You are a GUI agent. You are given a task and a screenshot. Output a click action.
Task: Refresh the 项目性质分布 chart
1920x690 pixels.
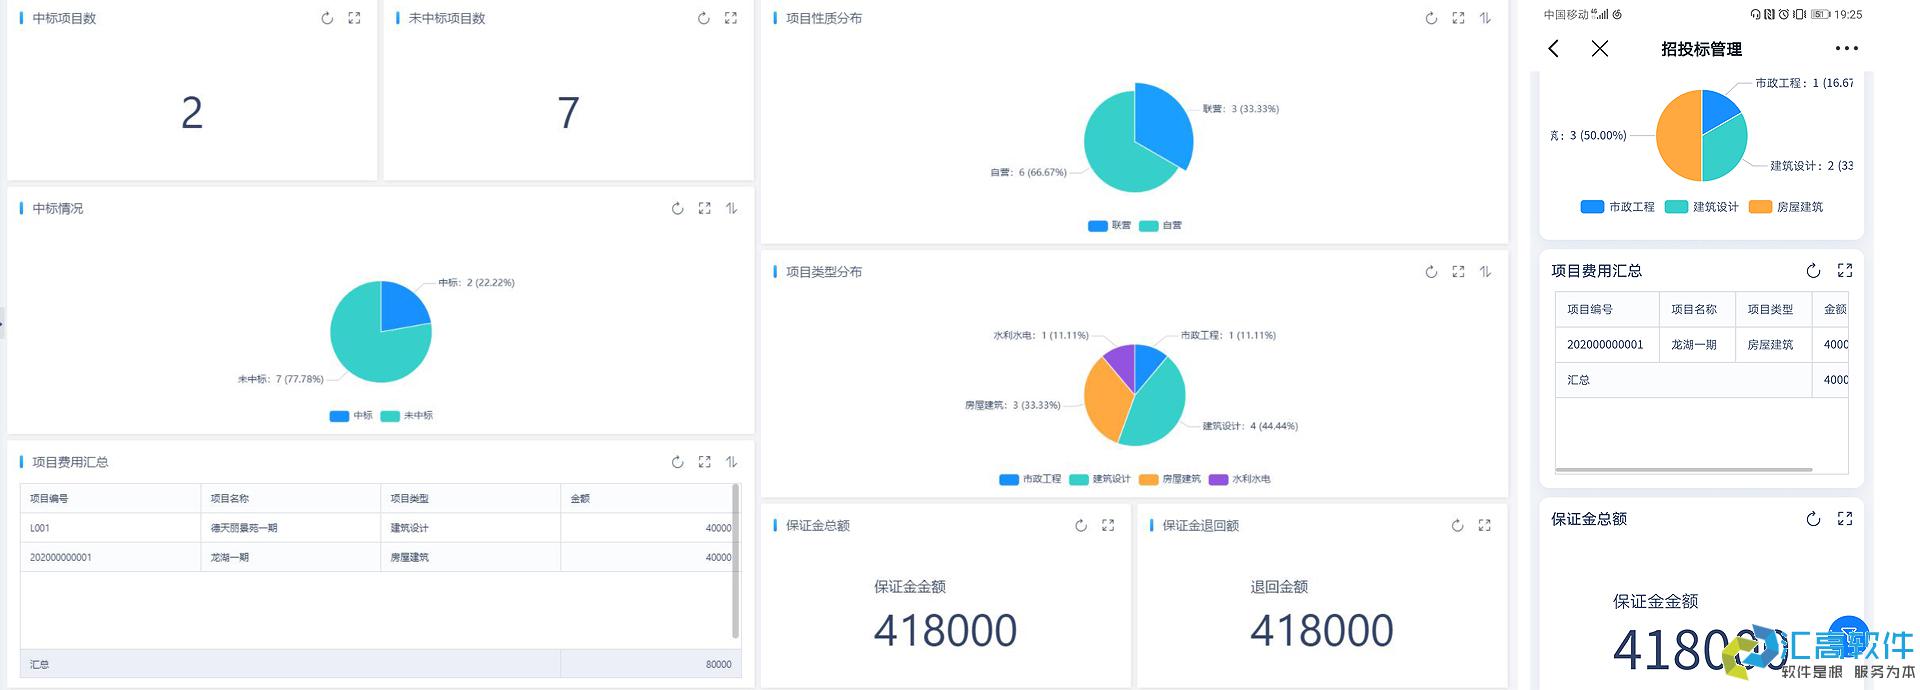click(x=1431, y=18)
